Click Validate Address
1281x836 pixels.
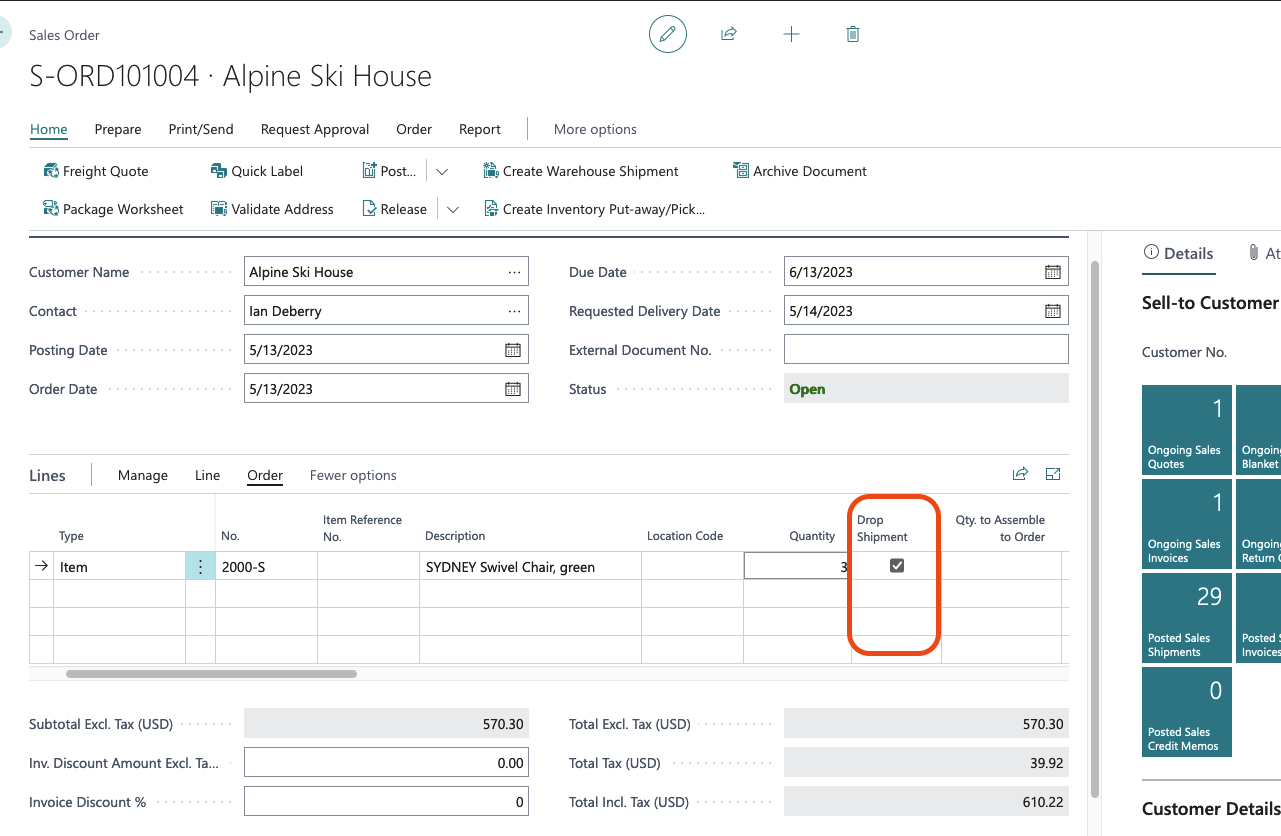[272, 209]
